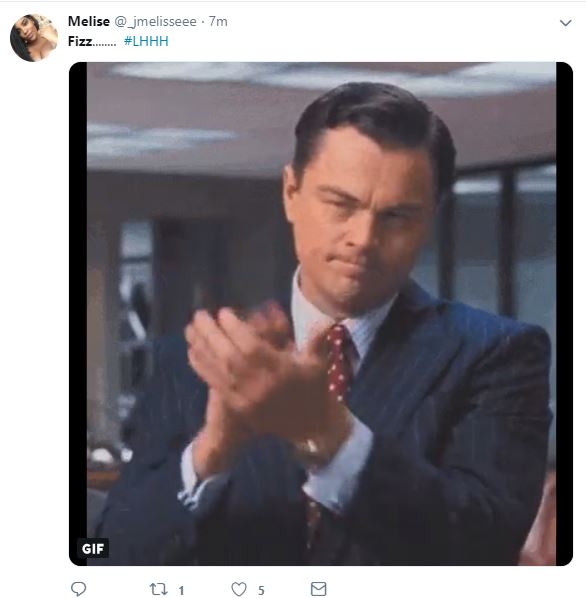Click the gold wristwatch in the GIF
The width and height of the screenshot is (586, 598).
click(309, 452)
